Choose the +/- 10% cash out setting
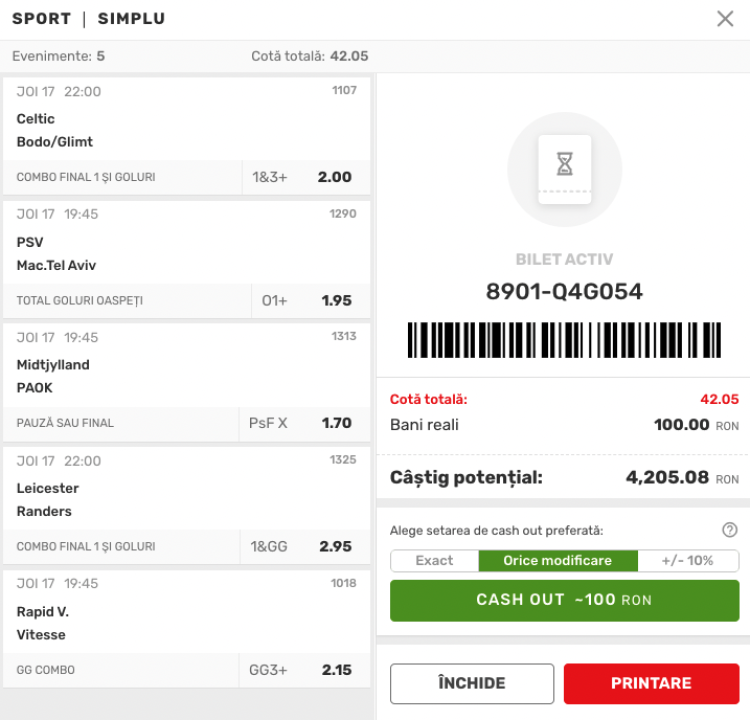Image resolution: width=750 pixels, height=720 pixels. pos(688,561)
